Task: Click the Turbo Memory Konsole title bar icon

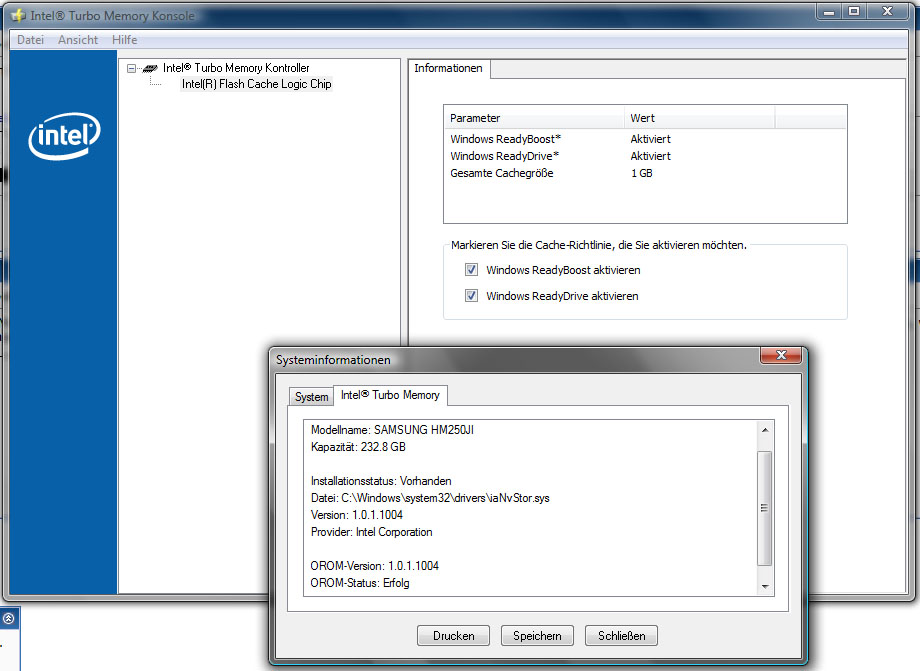Action: tap(19, 15)
